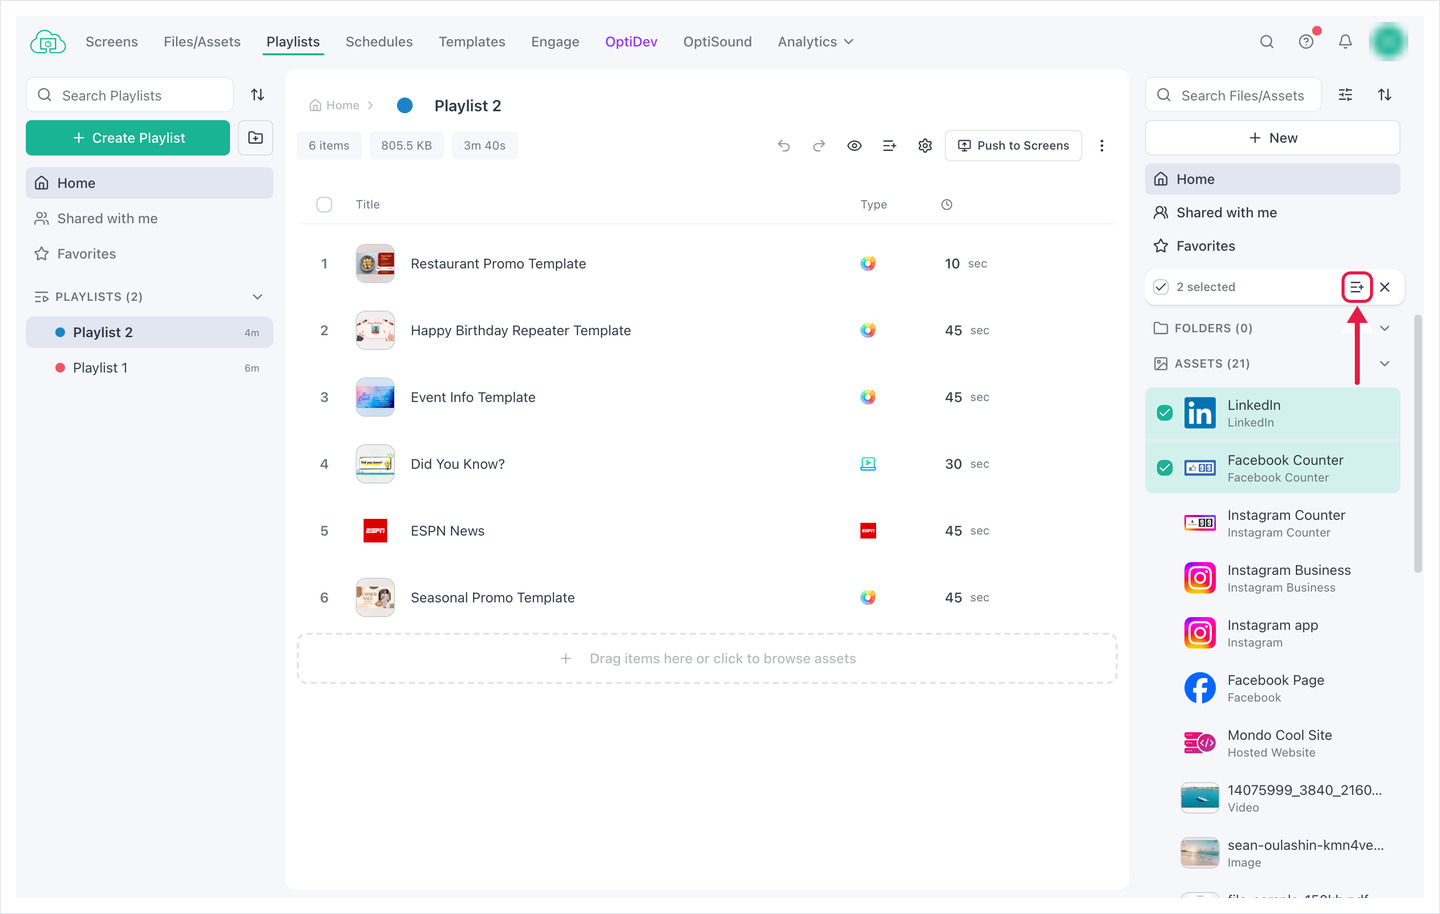
Task: Click the add-to-playlist icon in playlist toolbar
Action: pos(889,146)
